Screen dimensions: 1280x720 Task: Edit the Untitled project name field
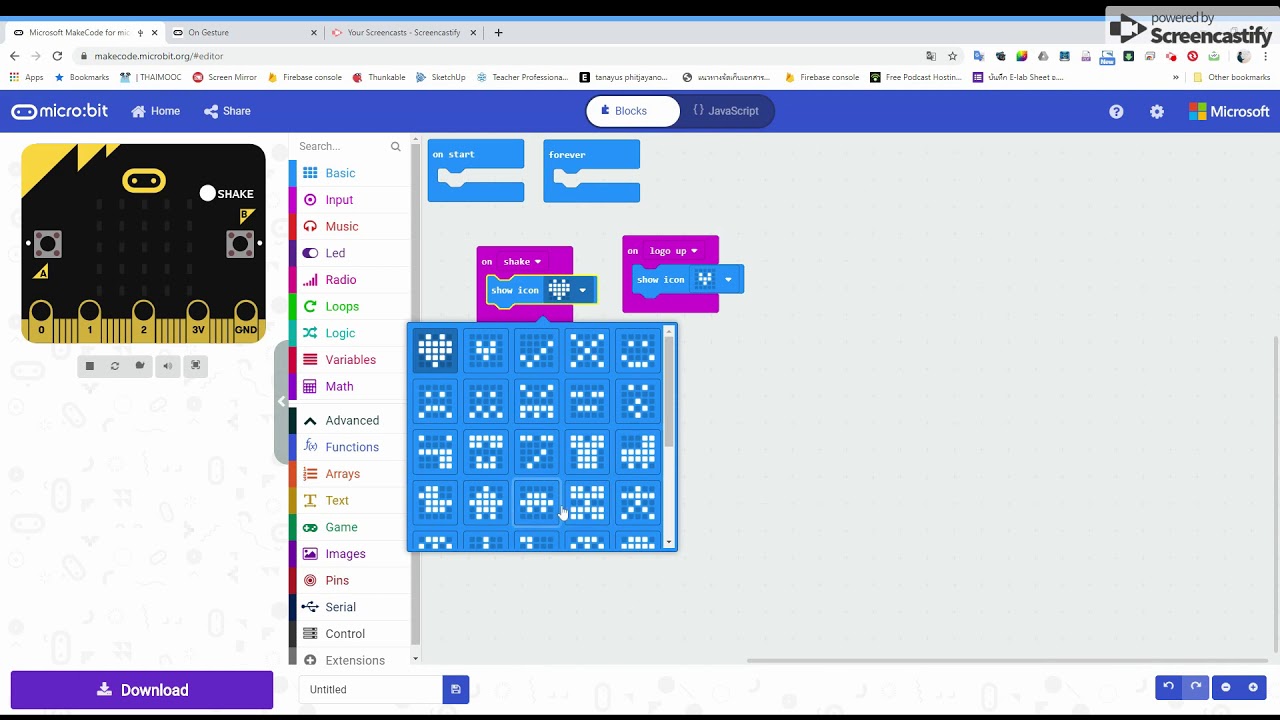pos(370,689)
